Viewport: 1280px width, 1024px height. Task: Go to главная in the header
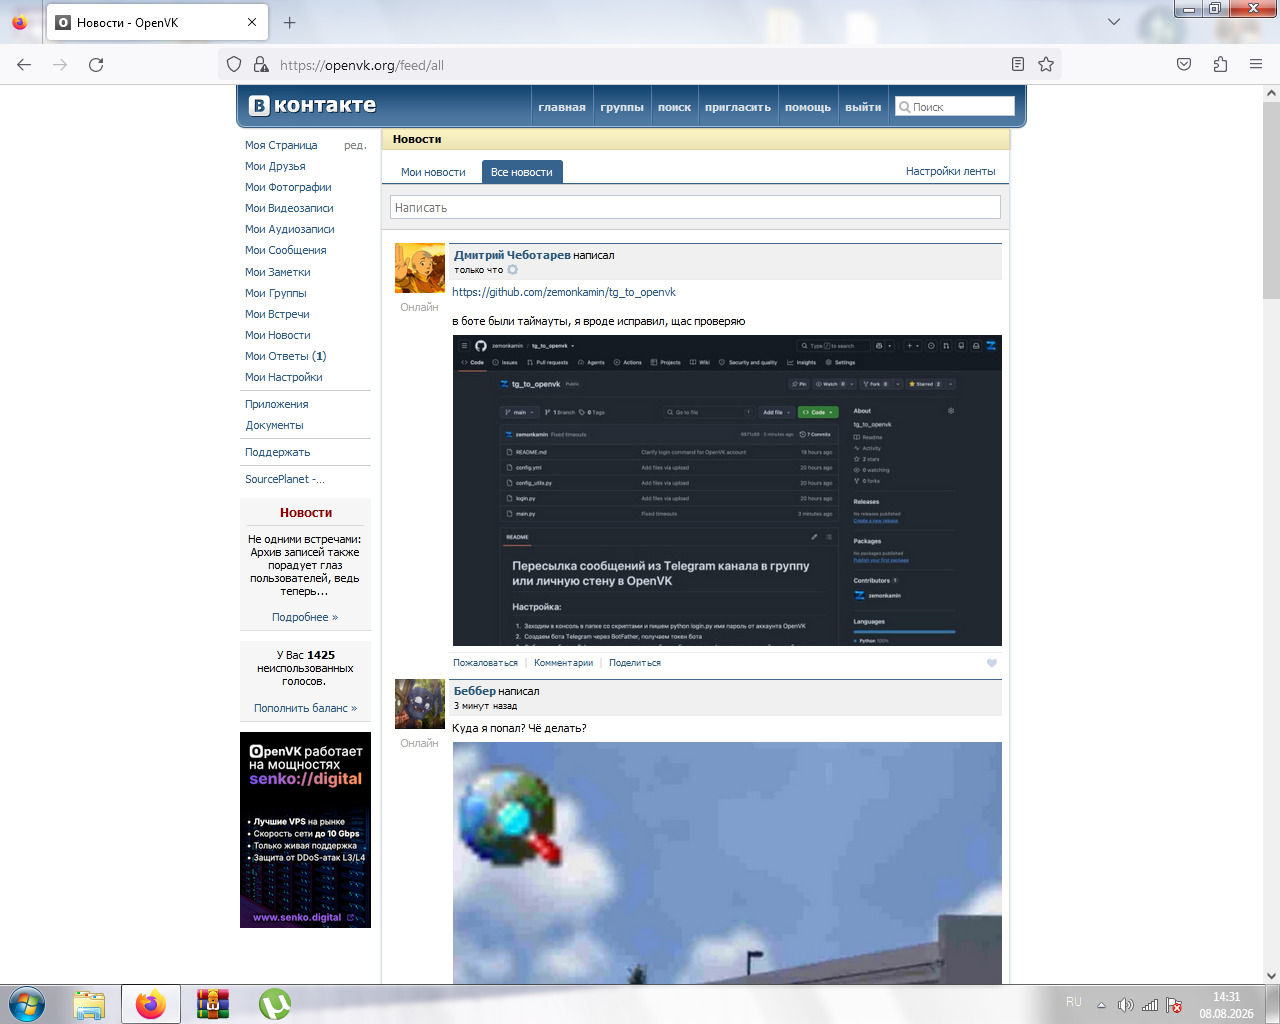[562, 107]
